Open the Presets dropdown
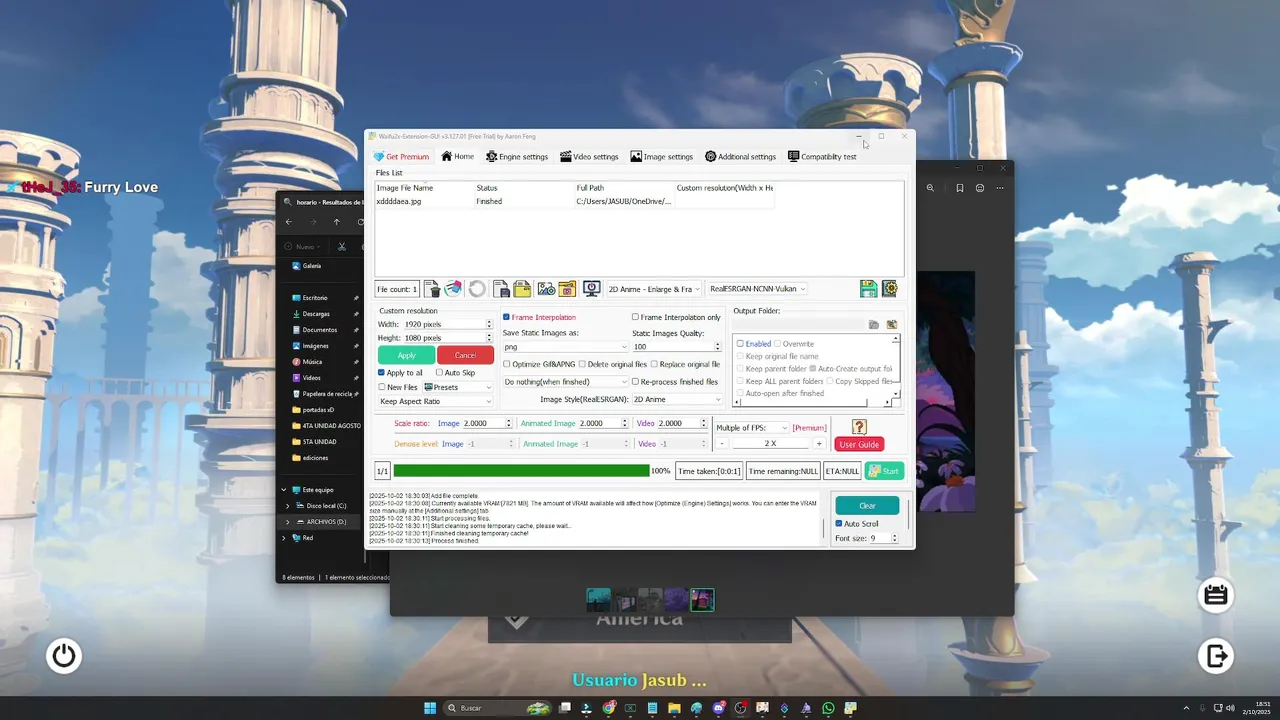The height and width of the screenshot is (720, 1280). coord(458,387)
